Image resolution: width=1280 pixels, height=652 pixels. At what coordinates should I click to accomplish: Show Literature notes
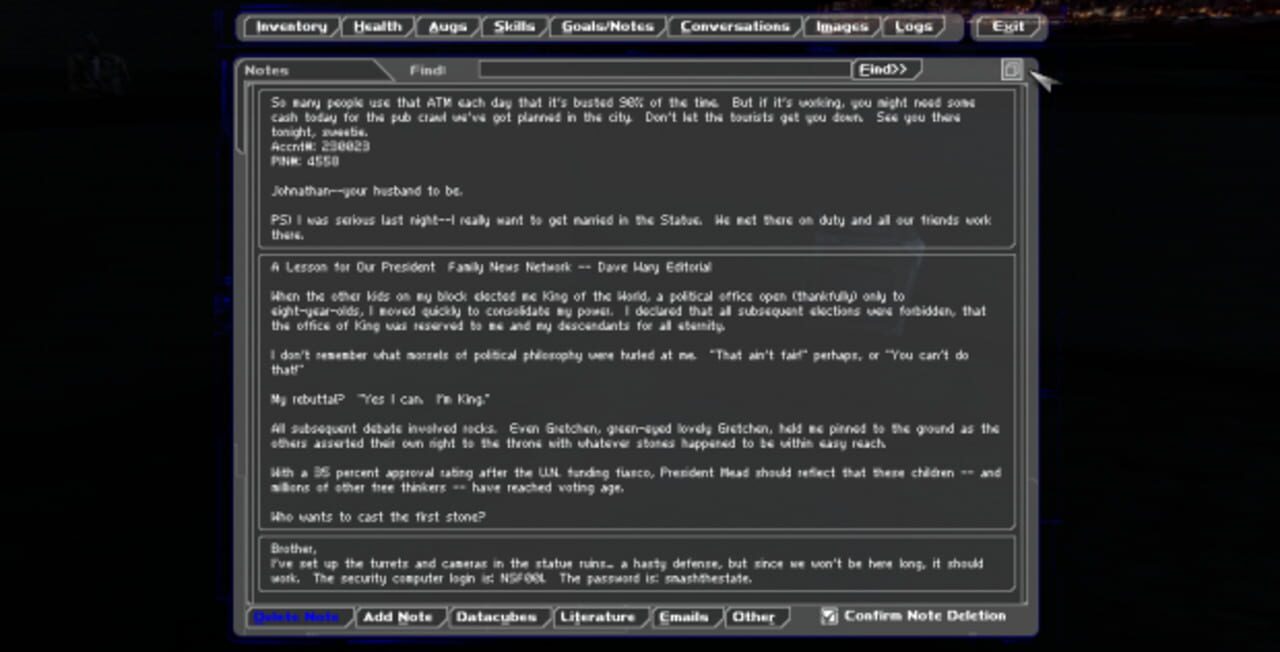[x=599, y=617]
